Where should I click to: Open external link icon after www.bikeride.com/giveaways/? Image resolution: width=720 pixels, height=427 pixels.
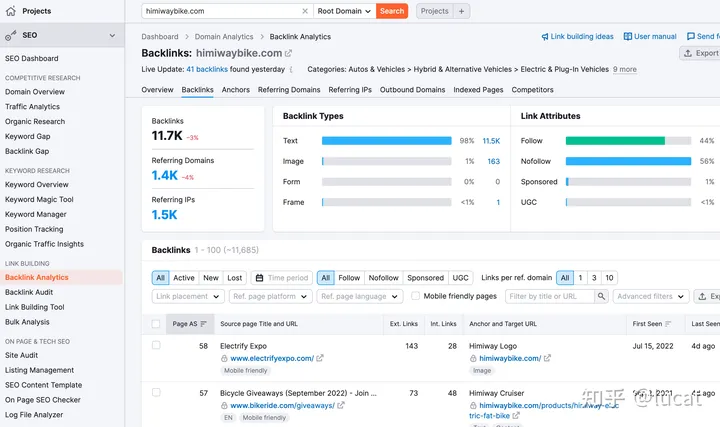(x=341, y=405)
